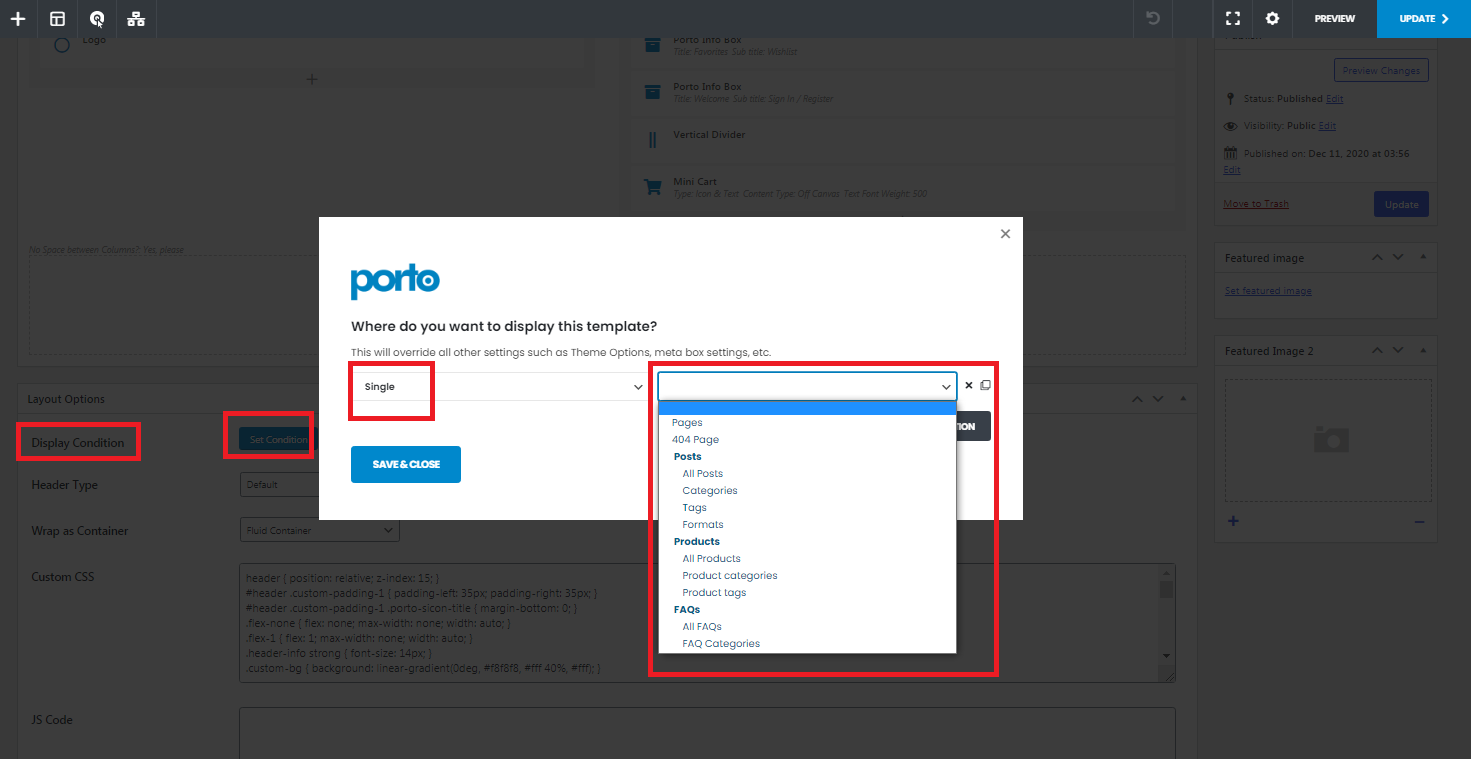Remove the condition with the X icon
The image size is (1471, 759).
968,385
